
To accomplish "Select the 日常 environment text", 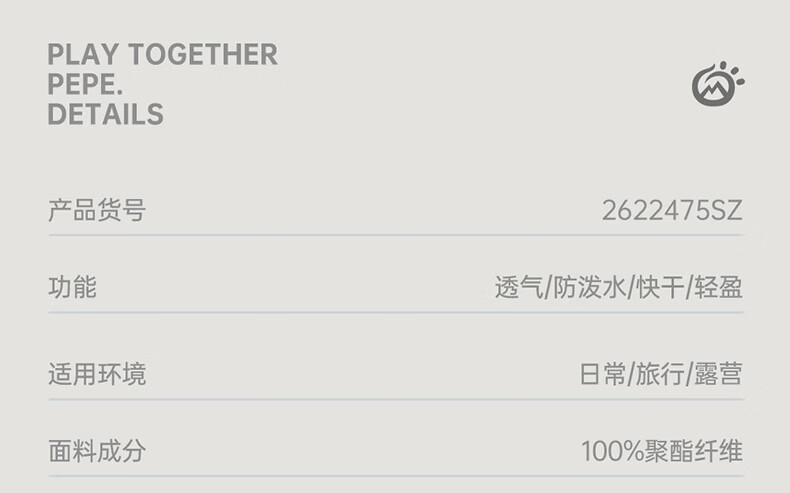I will pyautogui.click(x=603, y=374).
